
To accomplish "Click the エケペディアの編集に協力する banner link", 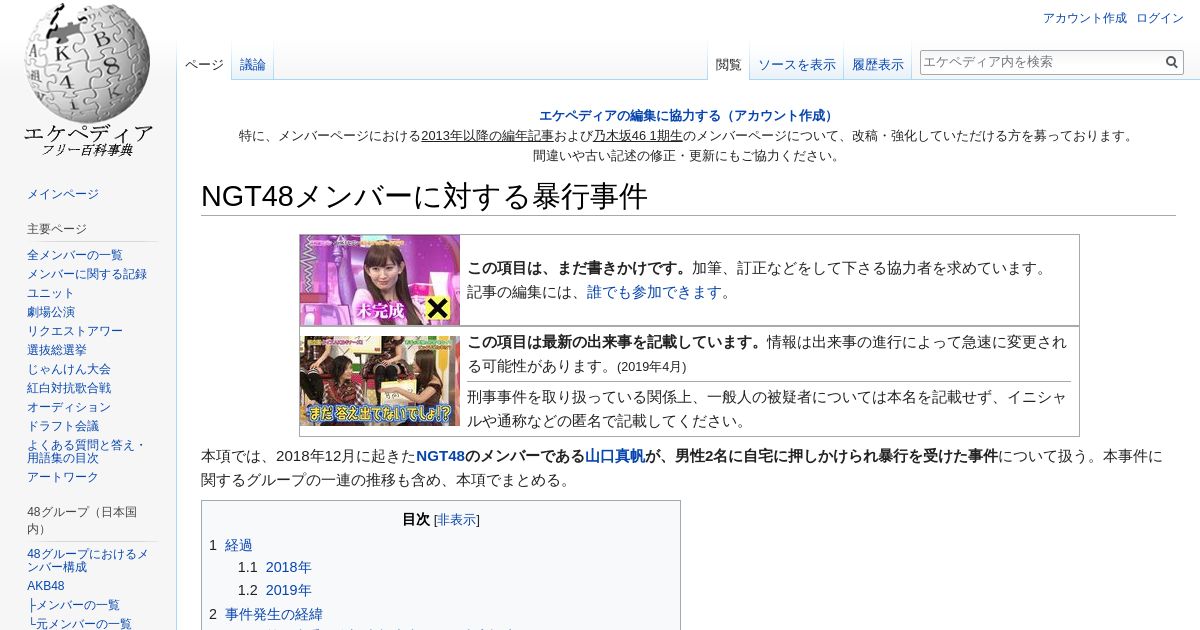I will point(688,116).
